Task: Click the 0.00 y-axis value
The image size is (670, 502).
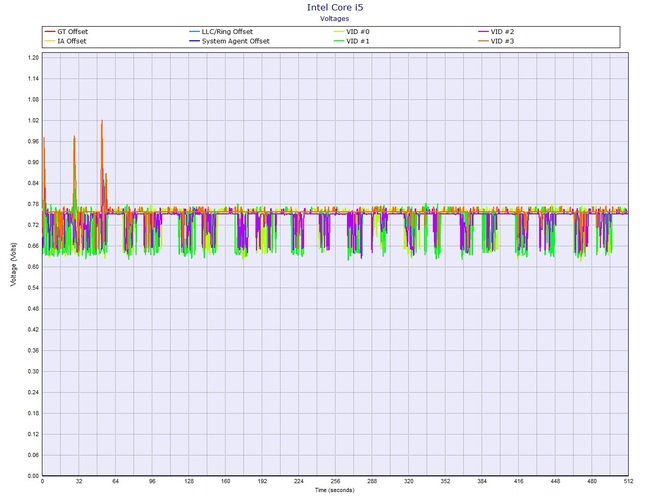Action: [33, 476]
